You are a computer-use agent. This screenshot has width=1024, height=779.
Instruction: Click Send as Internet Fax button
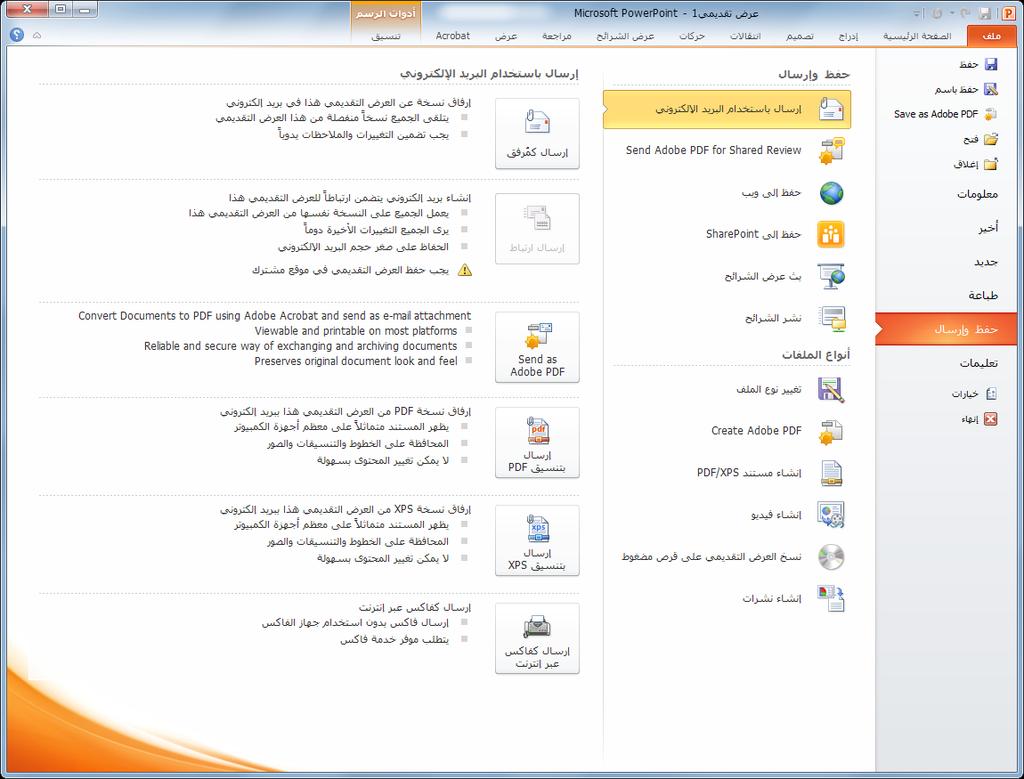[x=537, y=639]
